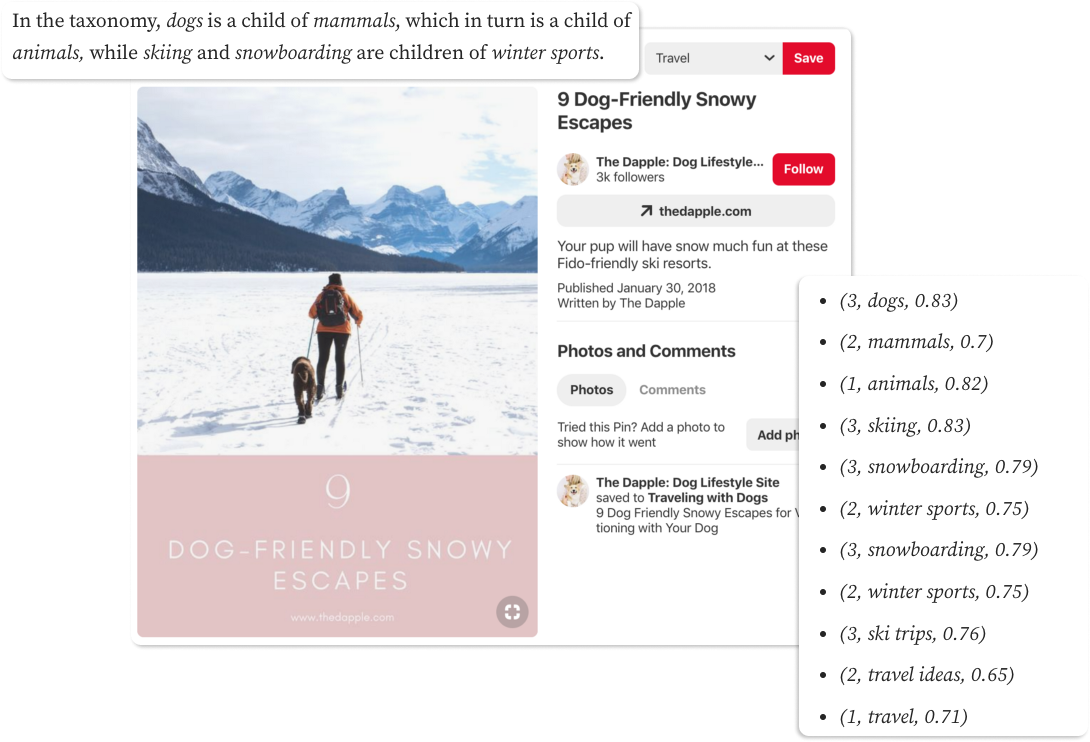This screenshot has height=742, width=1090.
Task: Open the commenter avatar near saved note
Action: click(x=574, y=491)
